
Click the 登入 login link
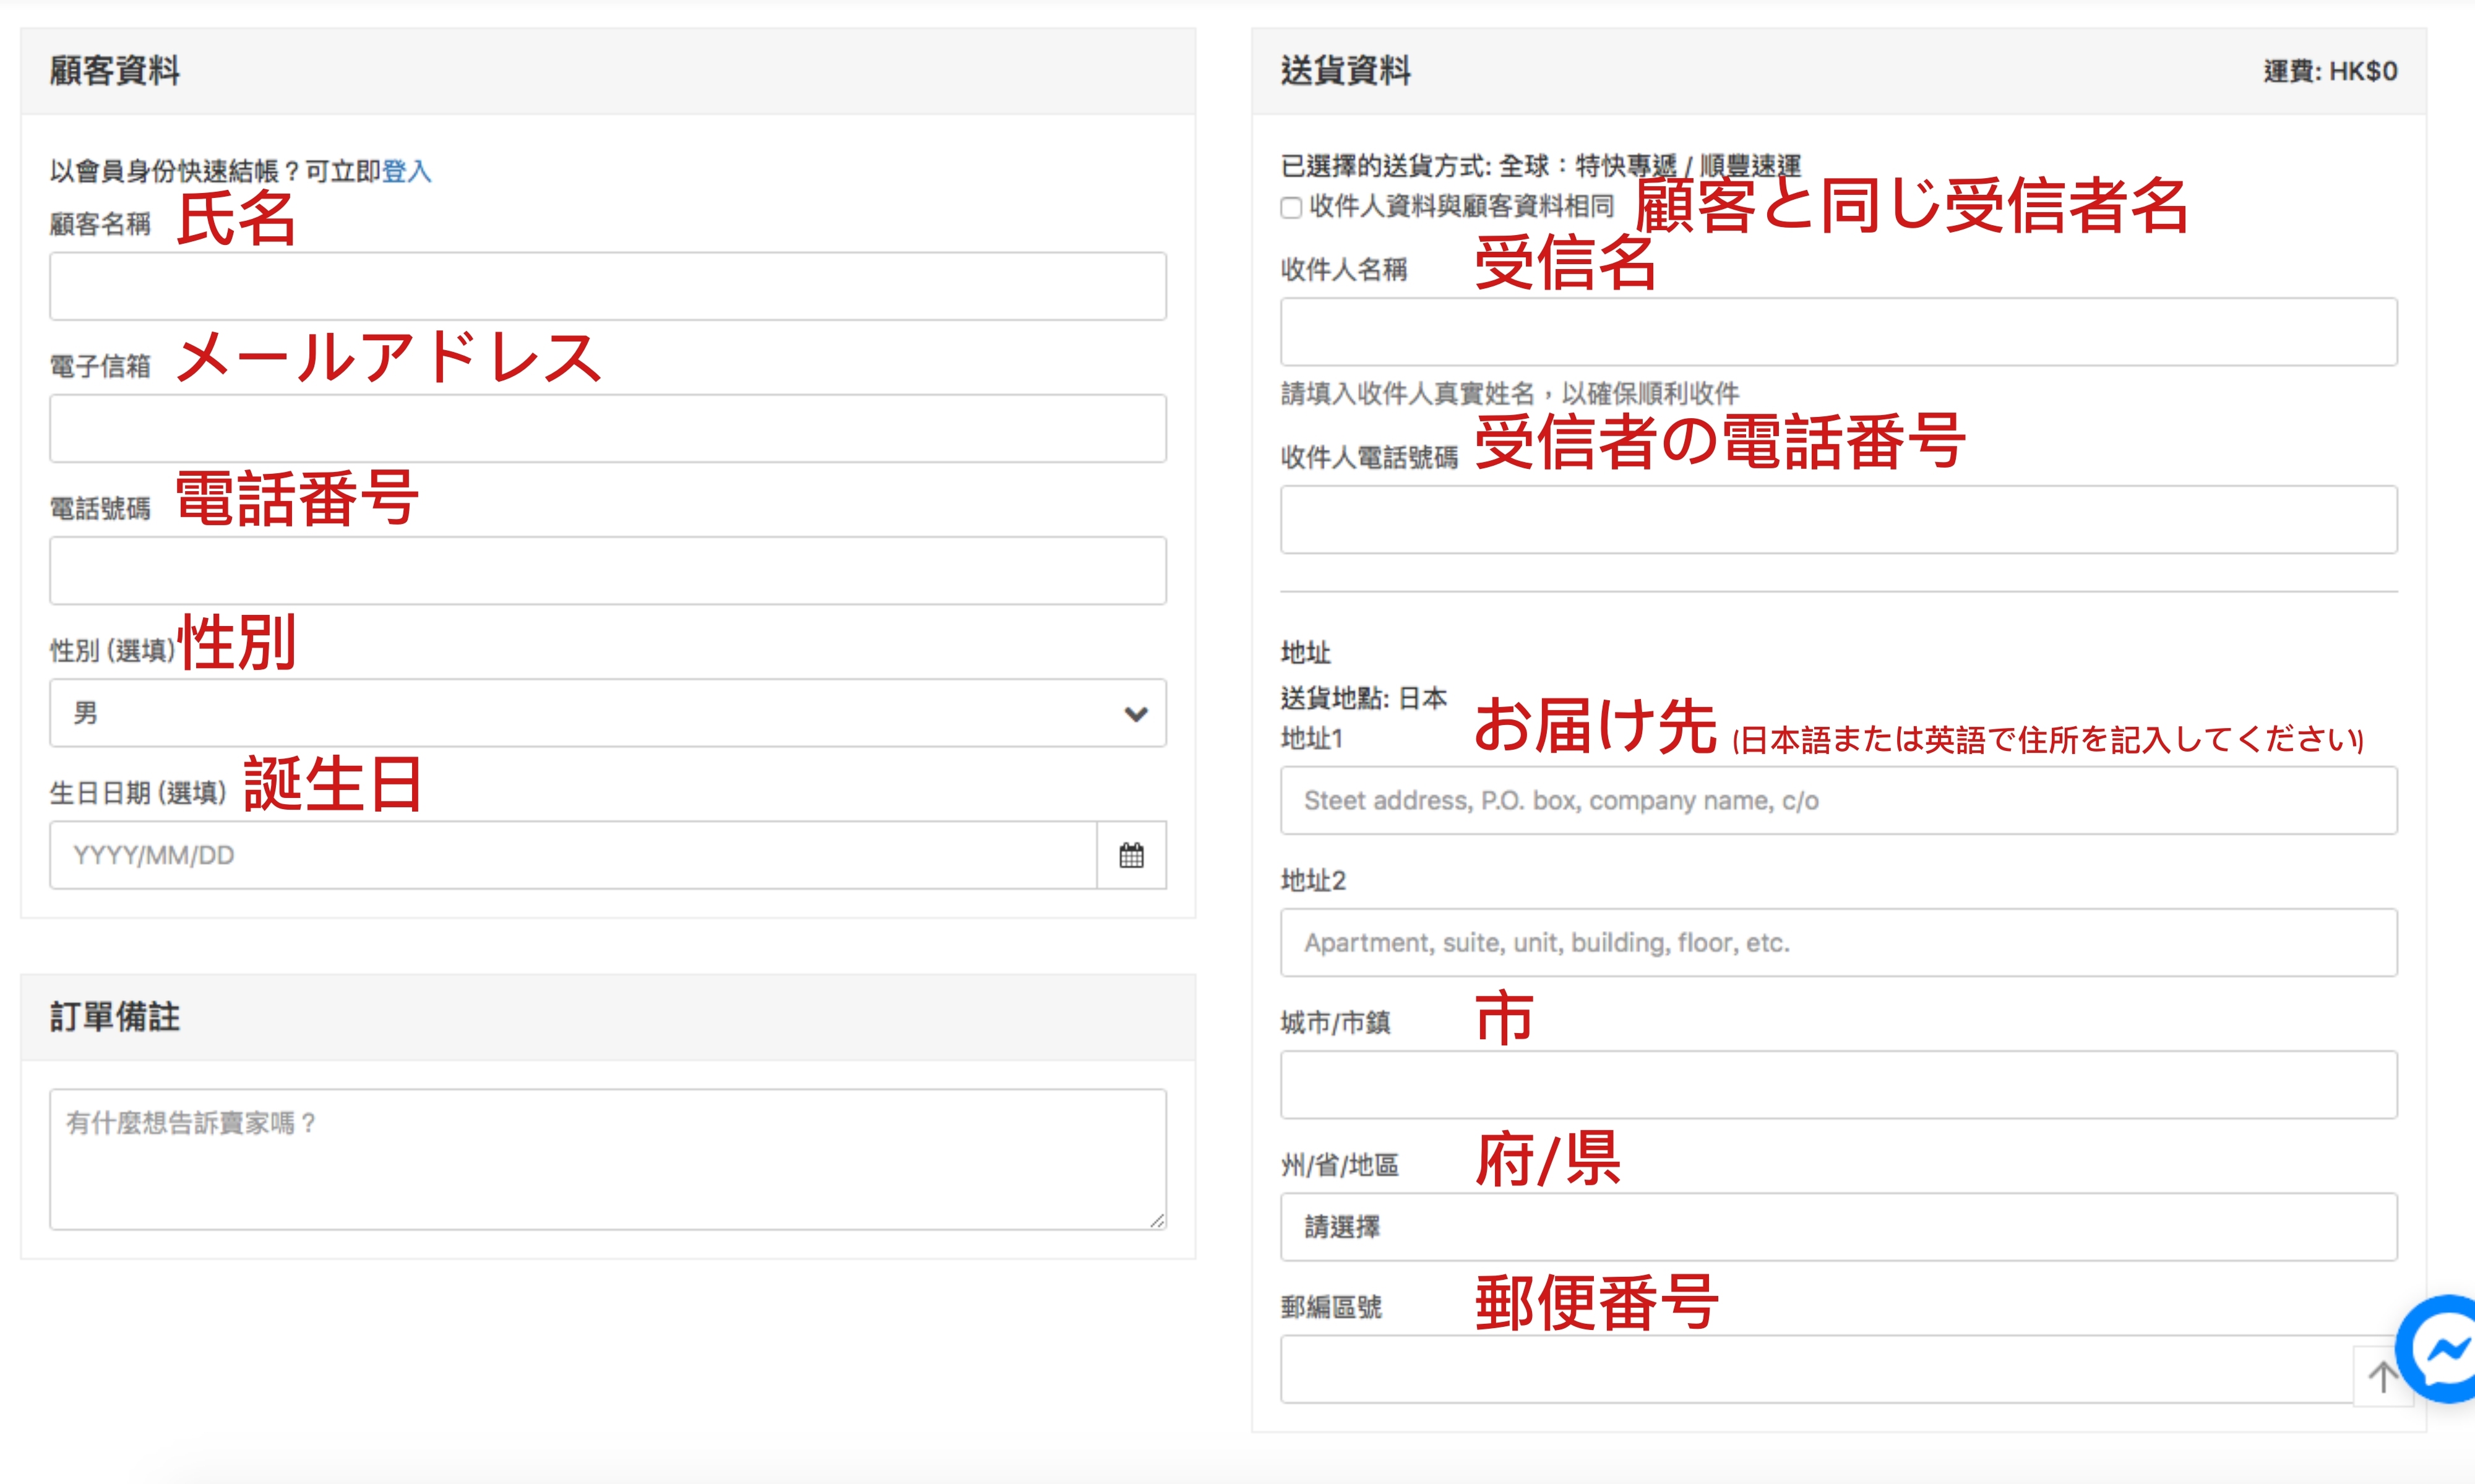click(406, 172)
